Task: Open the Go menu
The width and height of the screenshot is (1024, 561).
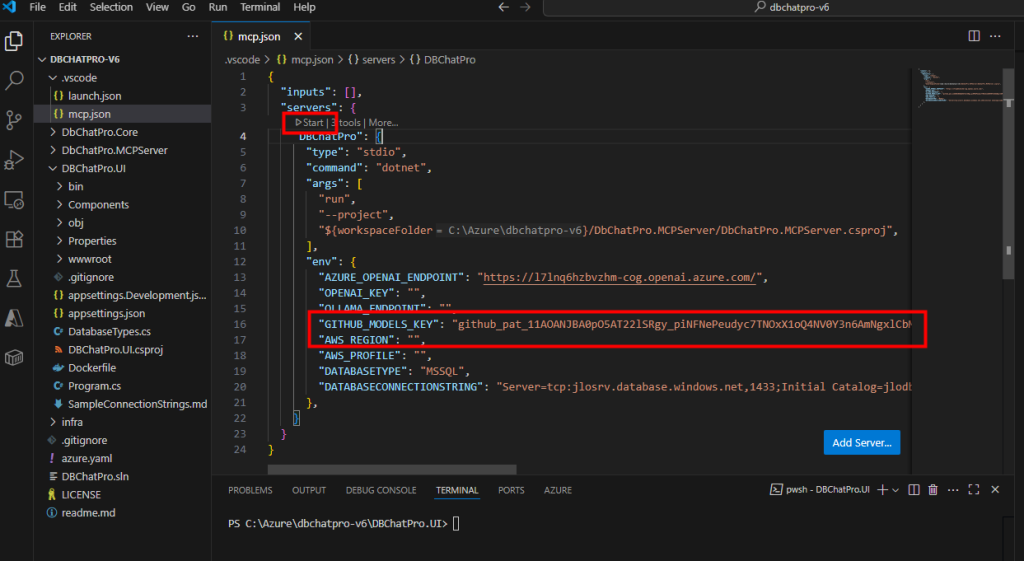Action: click(x=189, y=7)
